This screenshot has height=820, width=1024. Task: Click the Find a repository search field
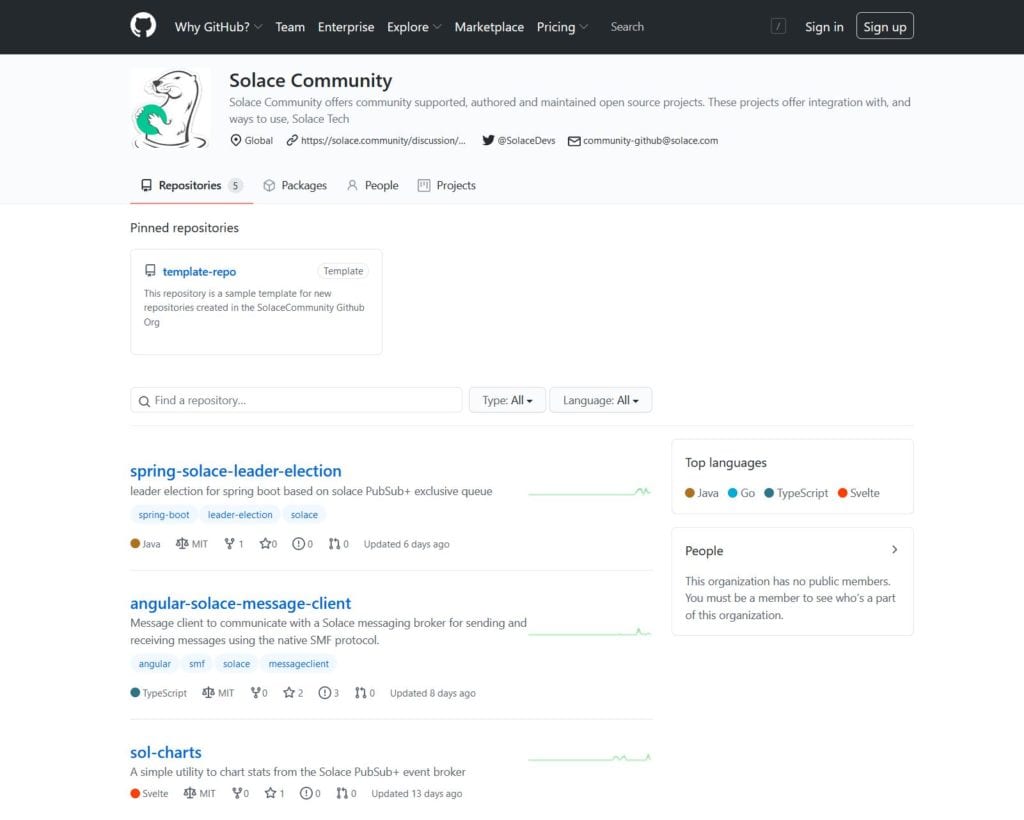[295, 399]
